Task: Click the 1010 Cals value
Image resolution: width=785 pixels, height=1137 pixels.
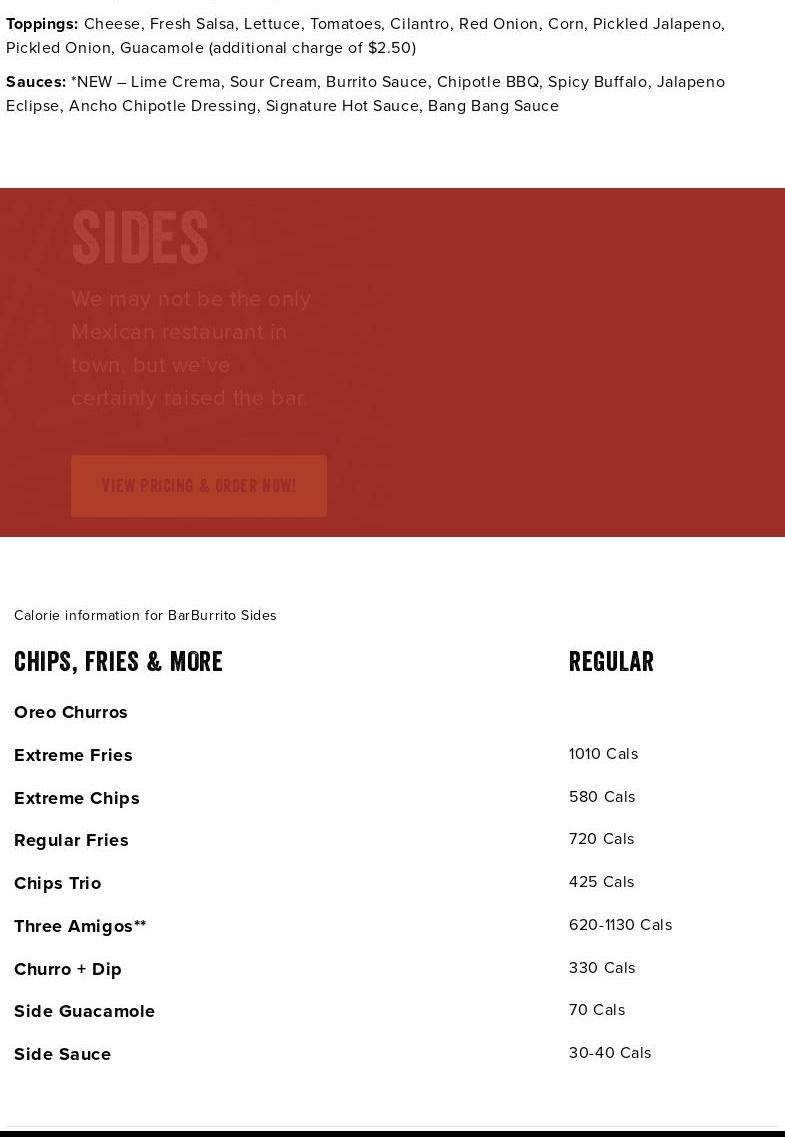Action: [x=603, y=754]
